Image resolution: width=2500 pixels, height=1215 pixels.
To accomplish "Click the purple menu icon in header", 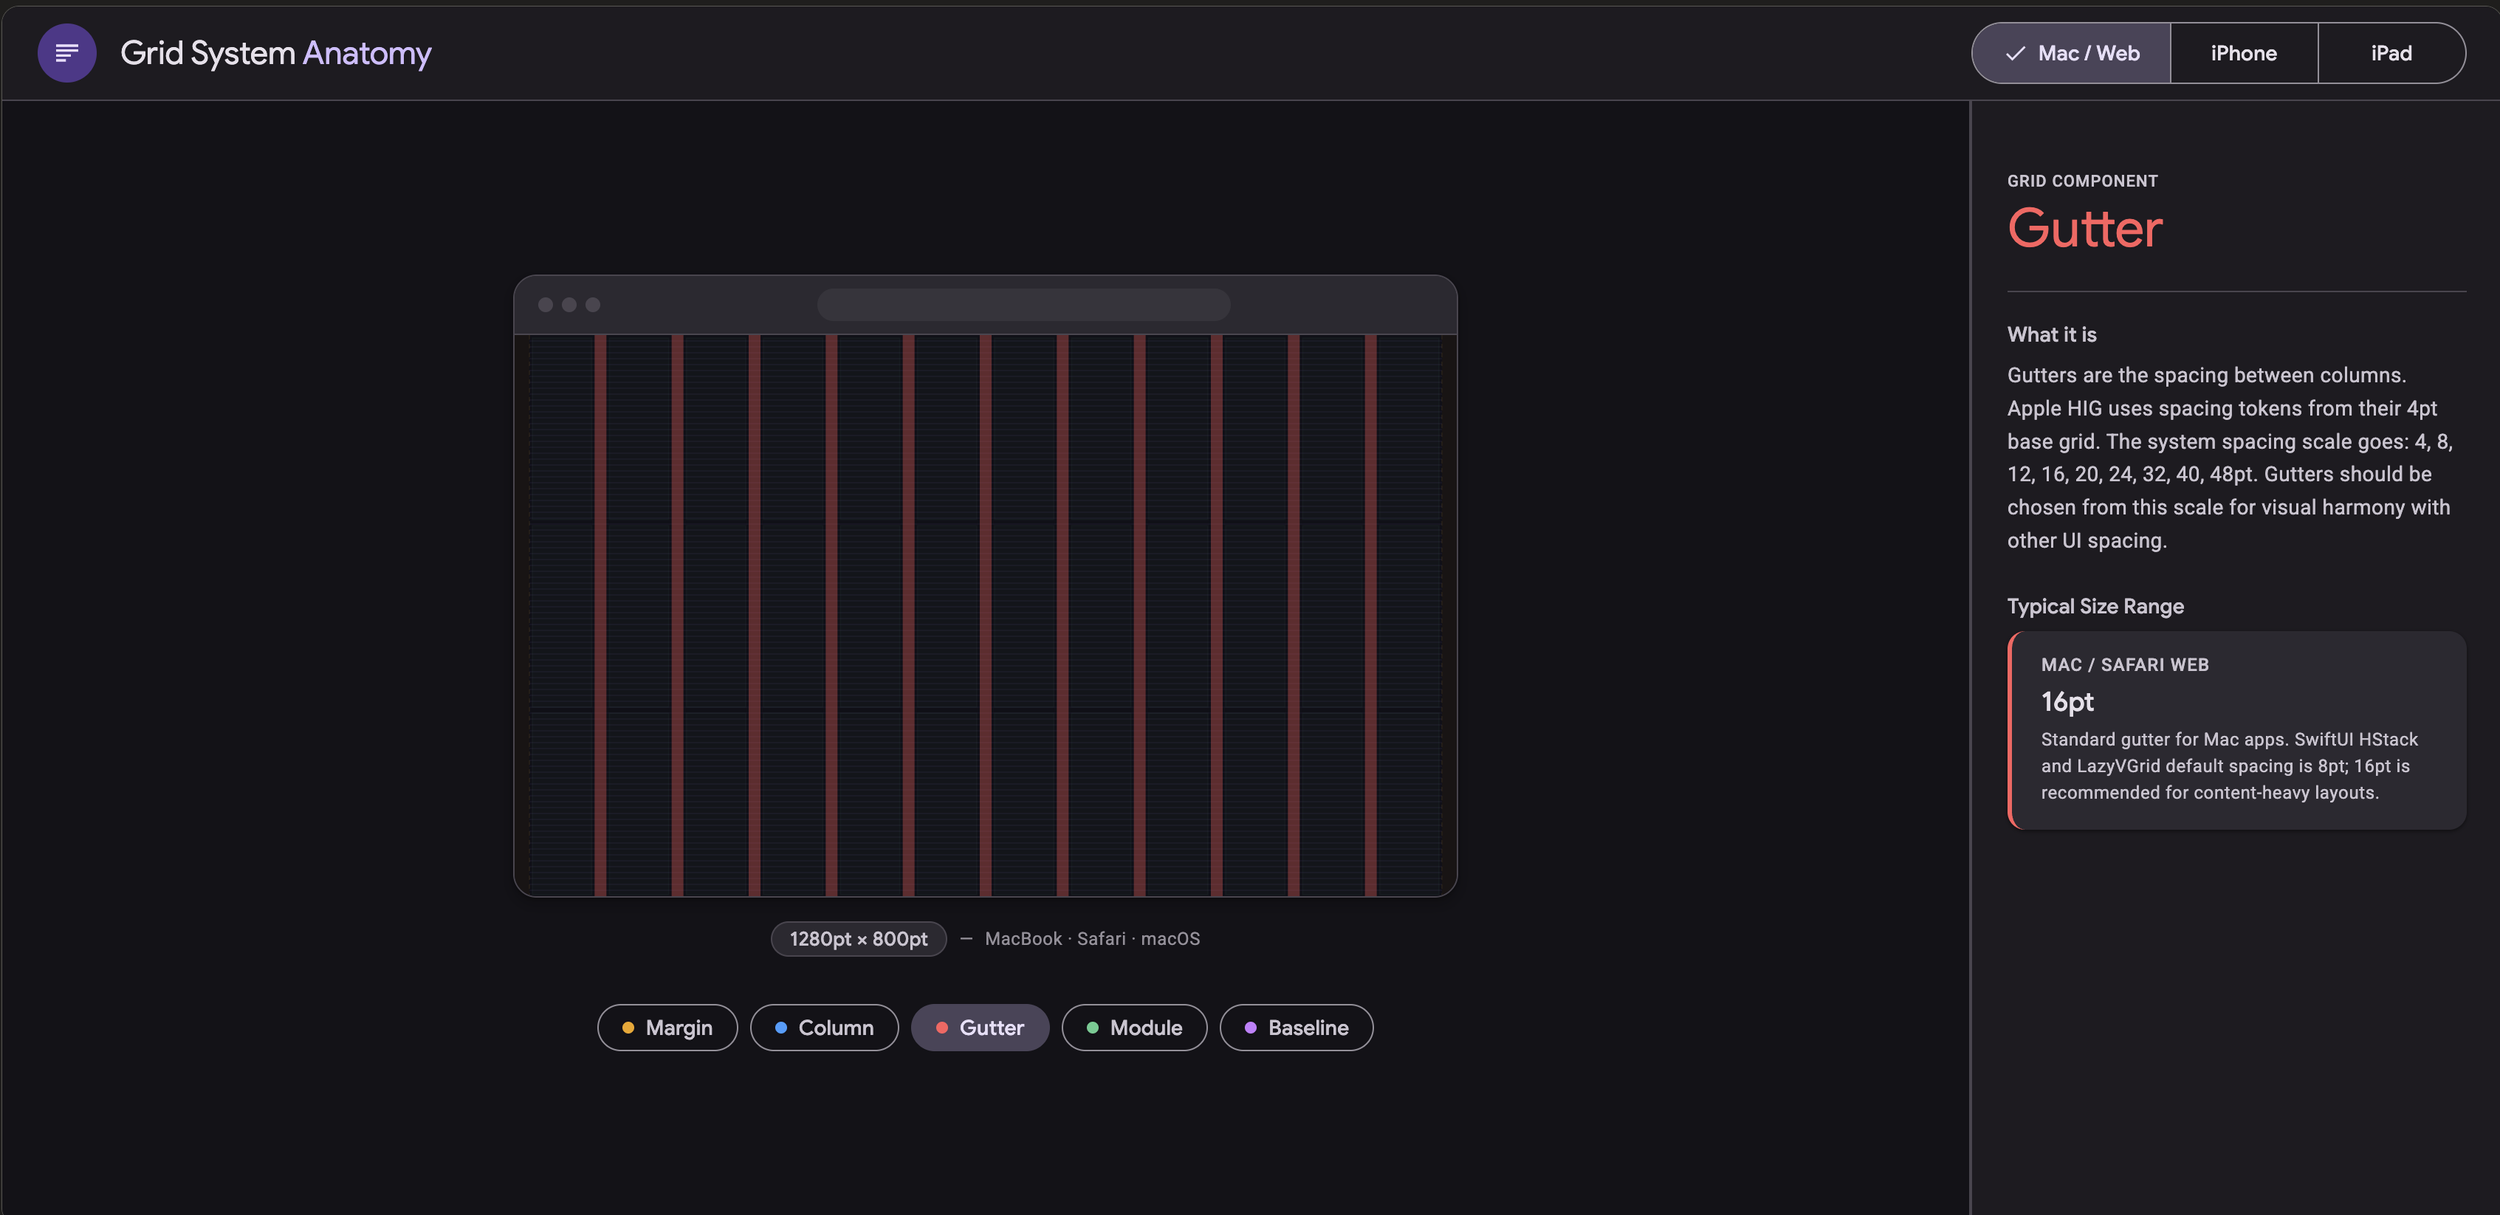I will [67, 53].
